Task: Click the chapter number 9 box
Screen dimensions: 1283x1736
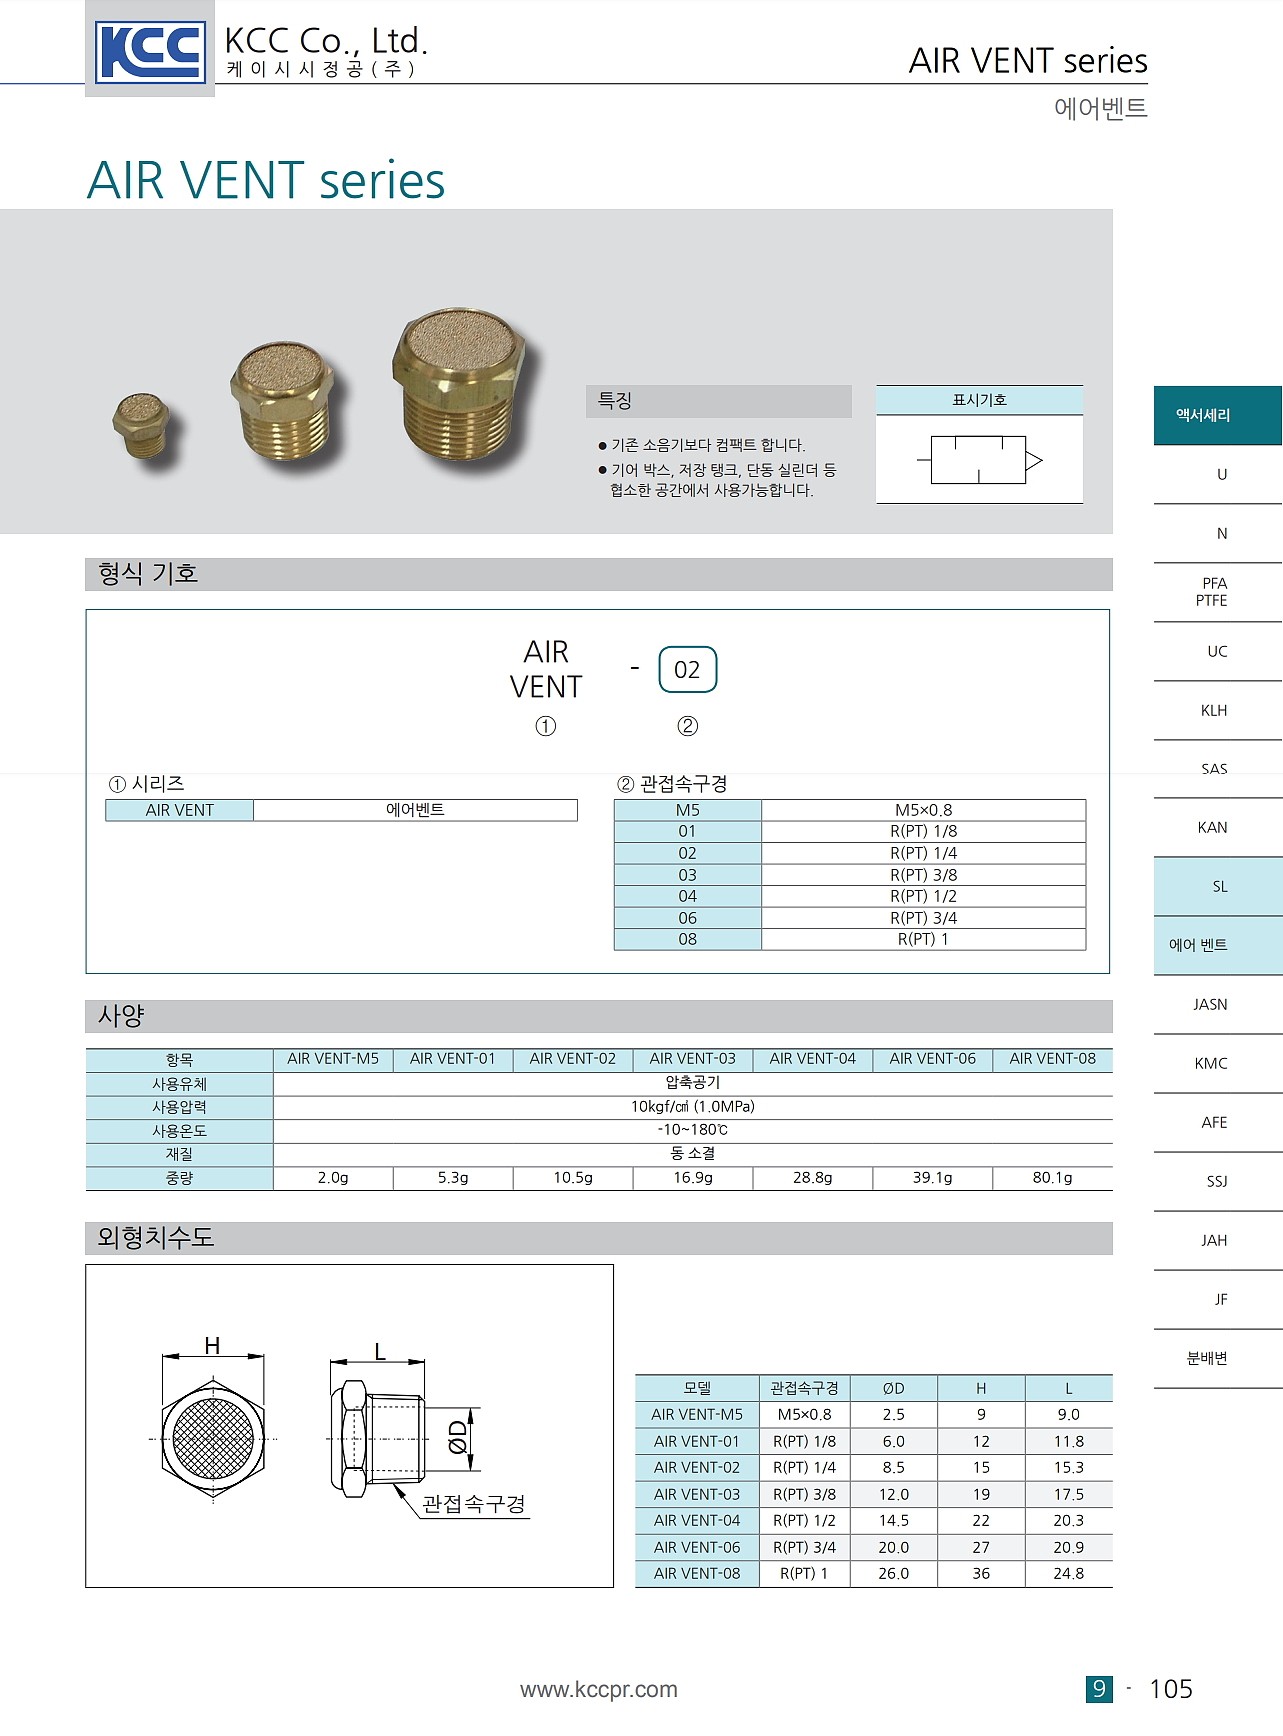Action: [1099, 1689]
